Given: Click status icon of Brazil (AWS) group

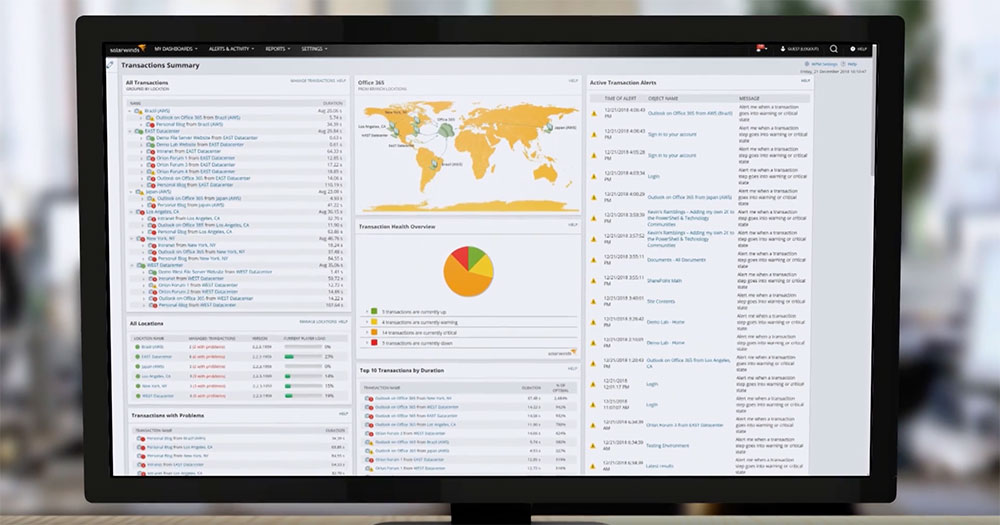Looking at the screenshot, I should pyautogui.click(x=138, y=111).
